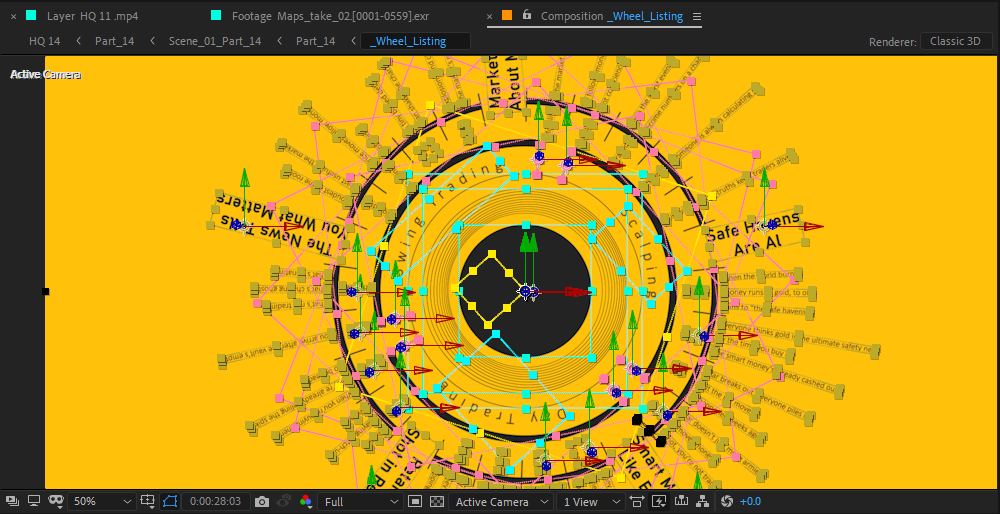Click the cyan Footage label color swatch
Screen dimensions: 1000x514
(x=216, y=15)
